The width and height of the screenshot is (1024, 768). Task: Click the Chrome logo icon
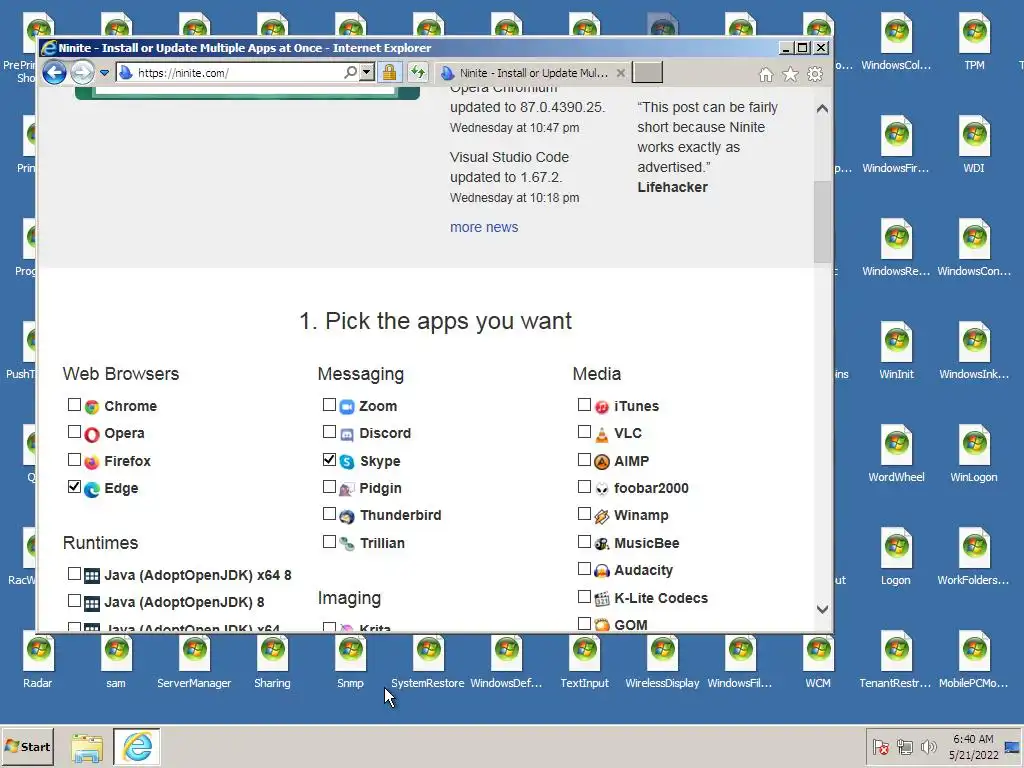tap(92, 407)
